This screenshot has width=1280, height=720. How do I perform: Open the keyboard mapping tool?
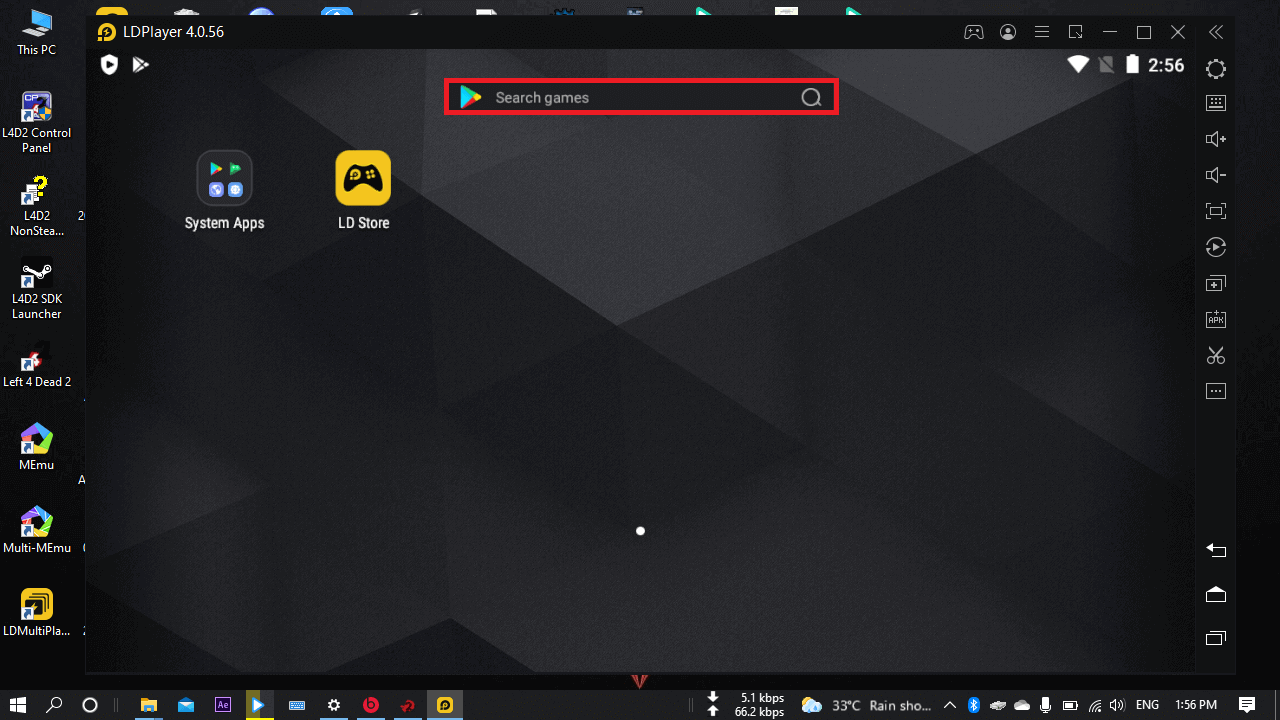(x=1216, y=103)
